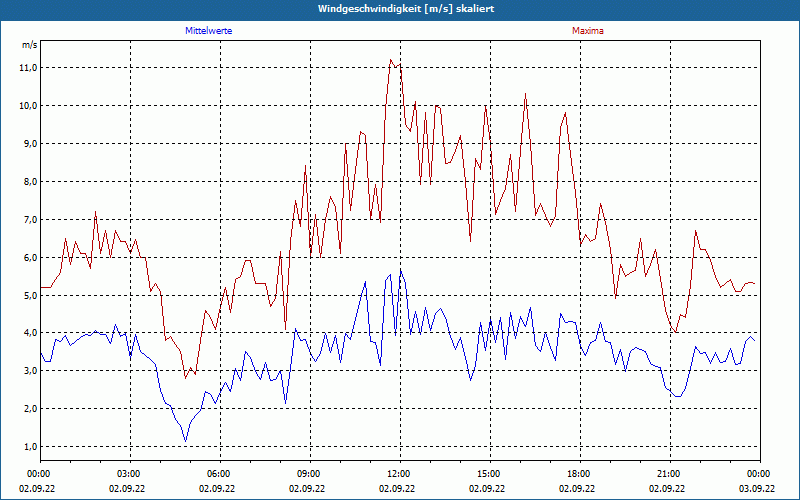This screenshot has height=500, width=800.
Task: Select the 5,0 y-axis value
Action: tap(31, 295)
